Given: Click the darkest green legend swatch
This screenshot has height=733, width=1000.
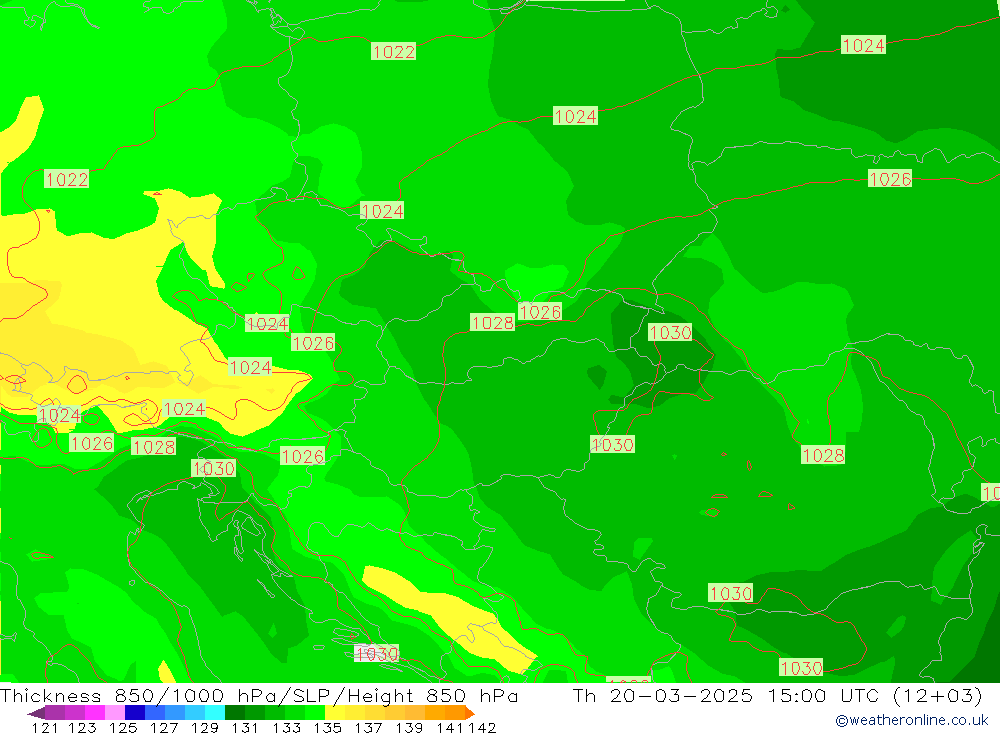Looking at the screenshot, I should pos(235,713).
